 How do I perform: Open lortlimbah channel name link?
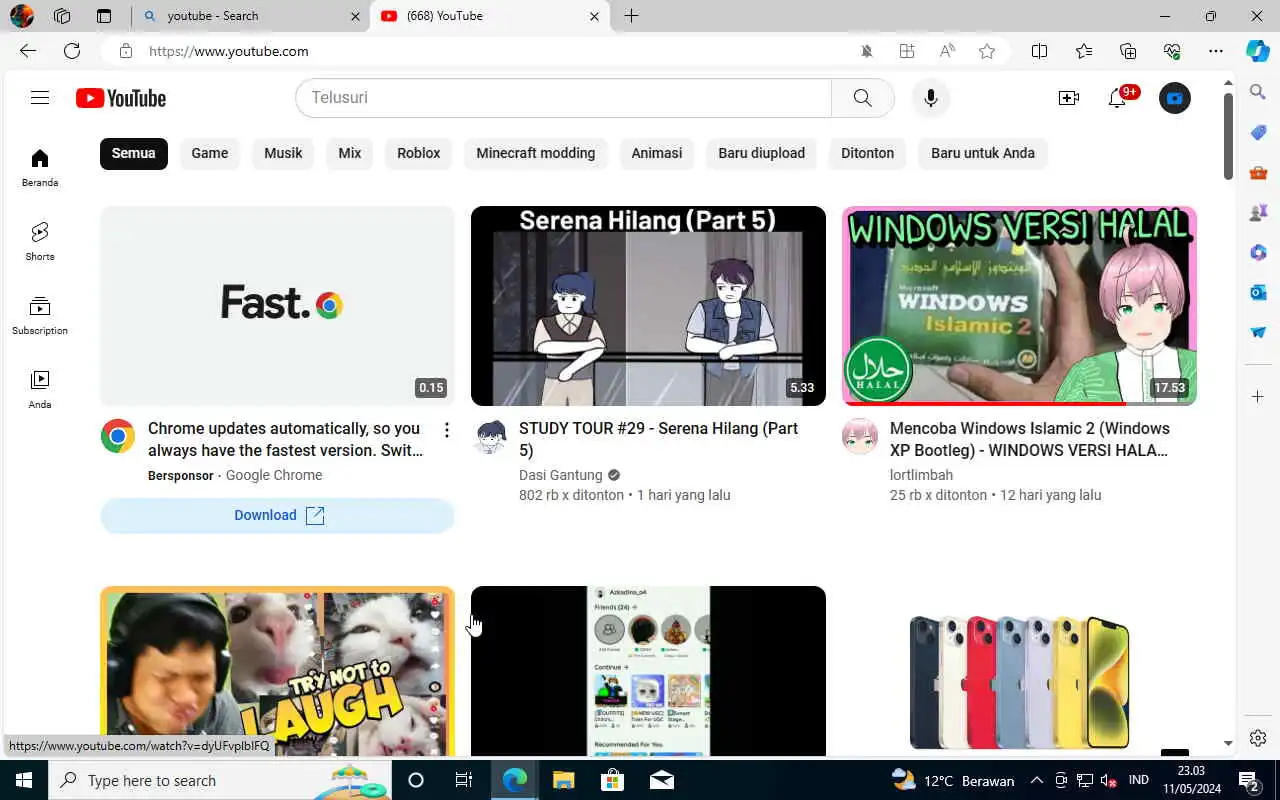[x=921, y=475]
